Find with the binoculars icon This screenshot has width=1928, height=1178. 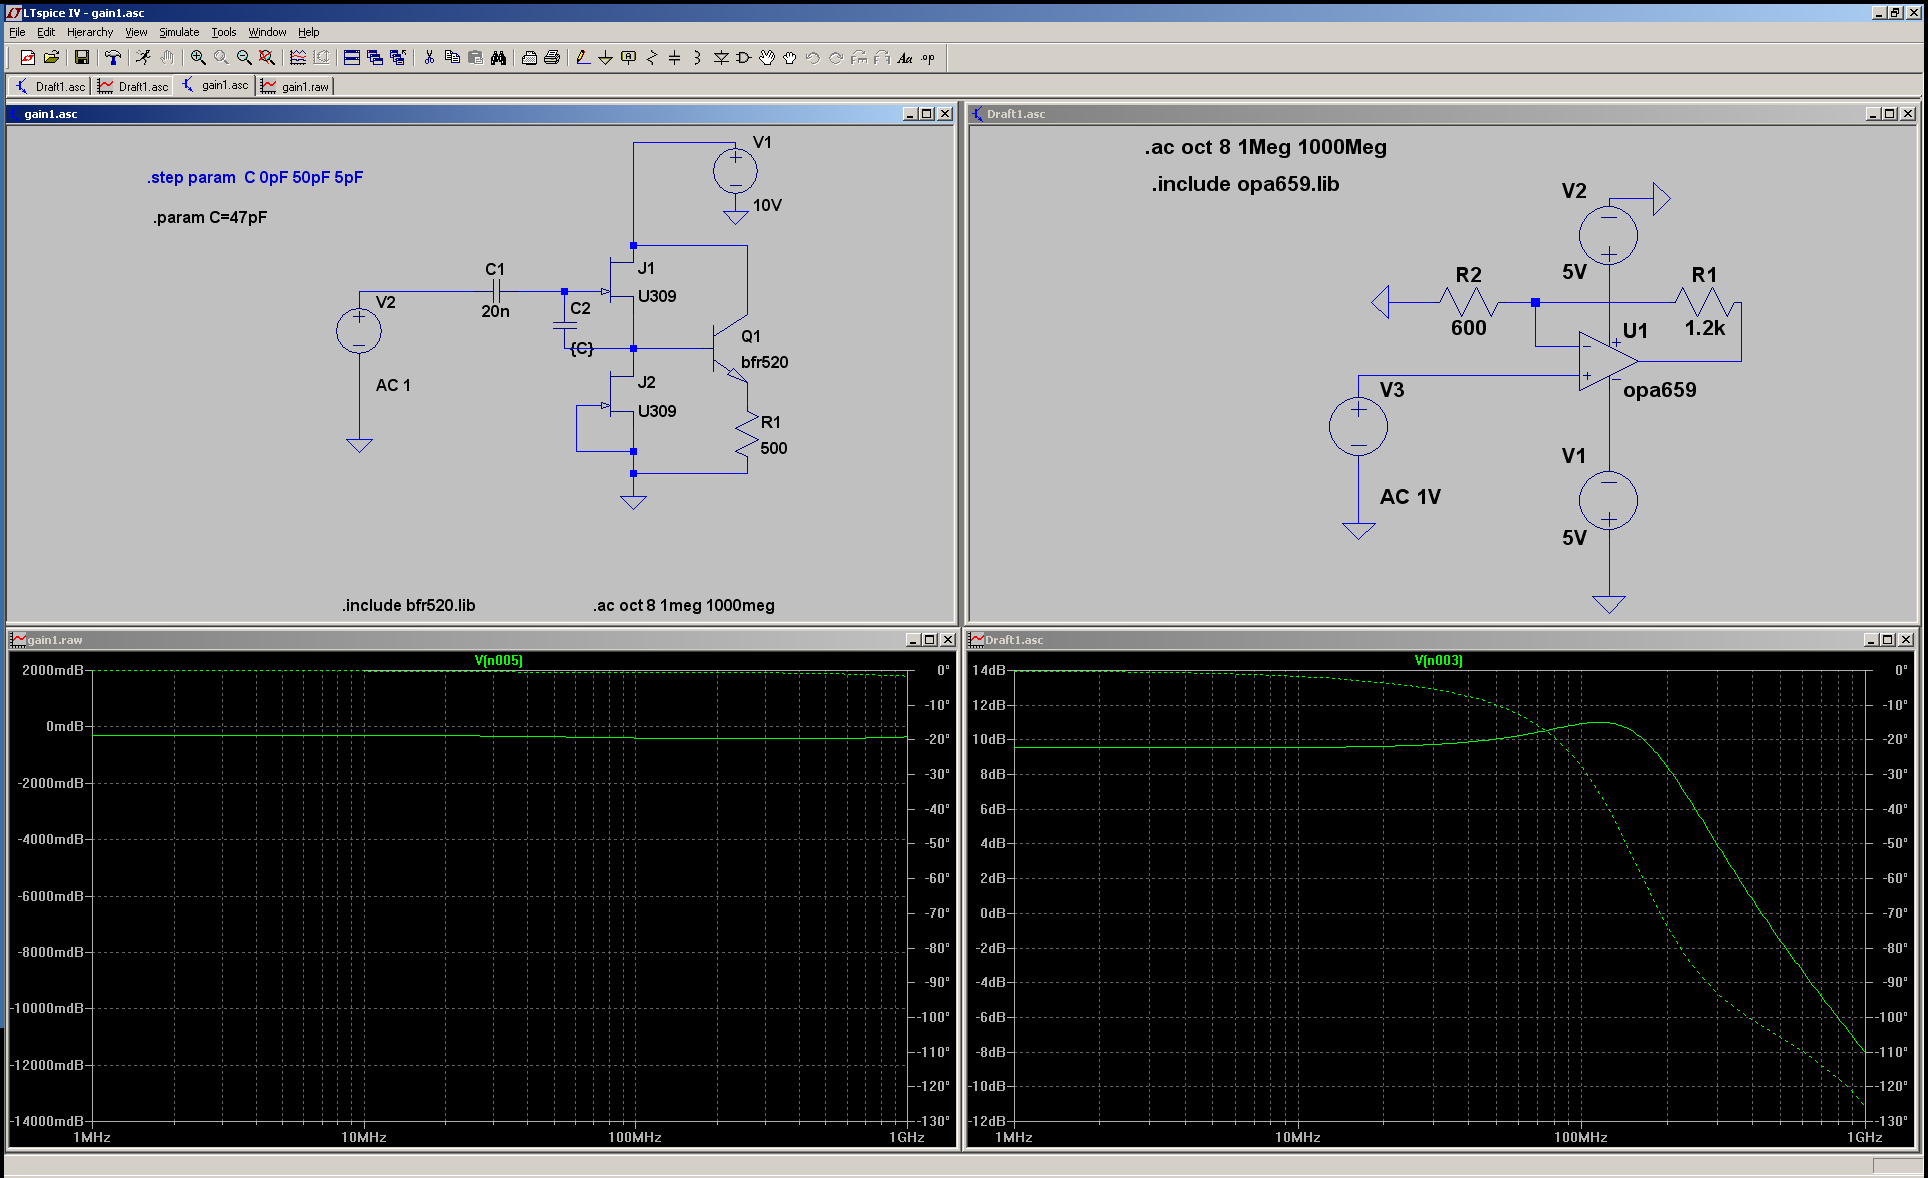tap(498, 58)
